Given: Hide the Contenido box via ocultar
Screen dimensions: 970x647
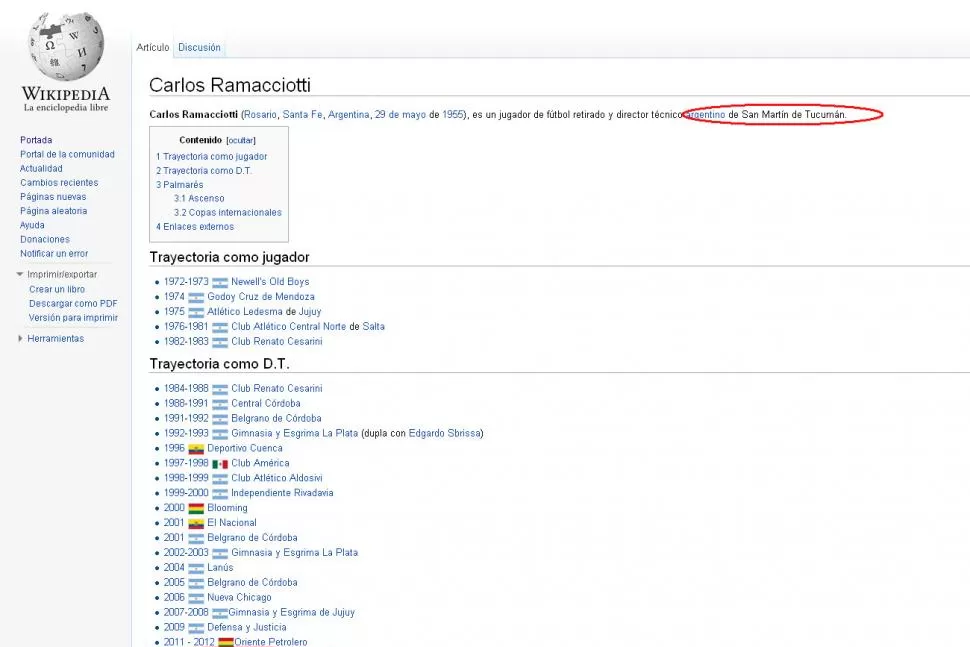Looking at the screenshot, I should [x=241, y=140].
